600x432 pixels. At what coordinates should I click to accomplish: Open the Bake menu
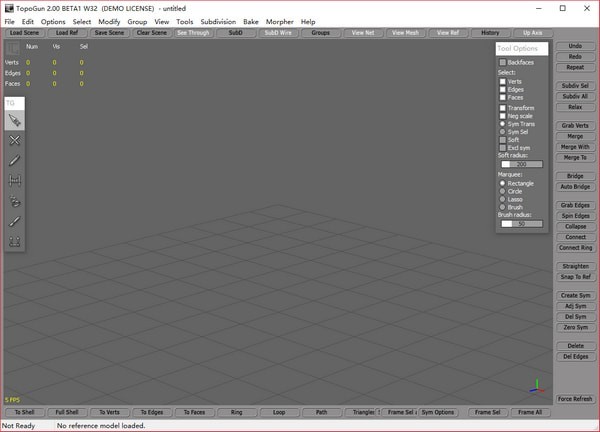point(250,21)
